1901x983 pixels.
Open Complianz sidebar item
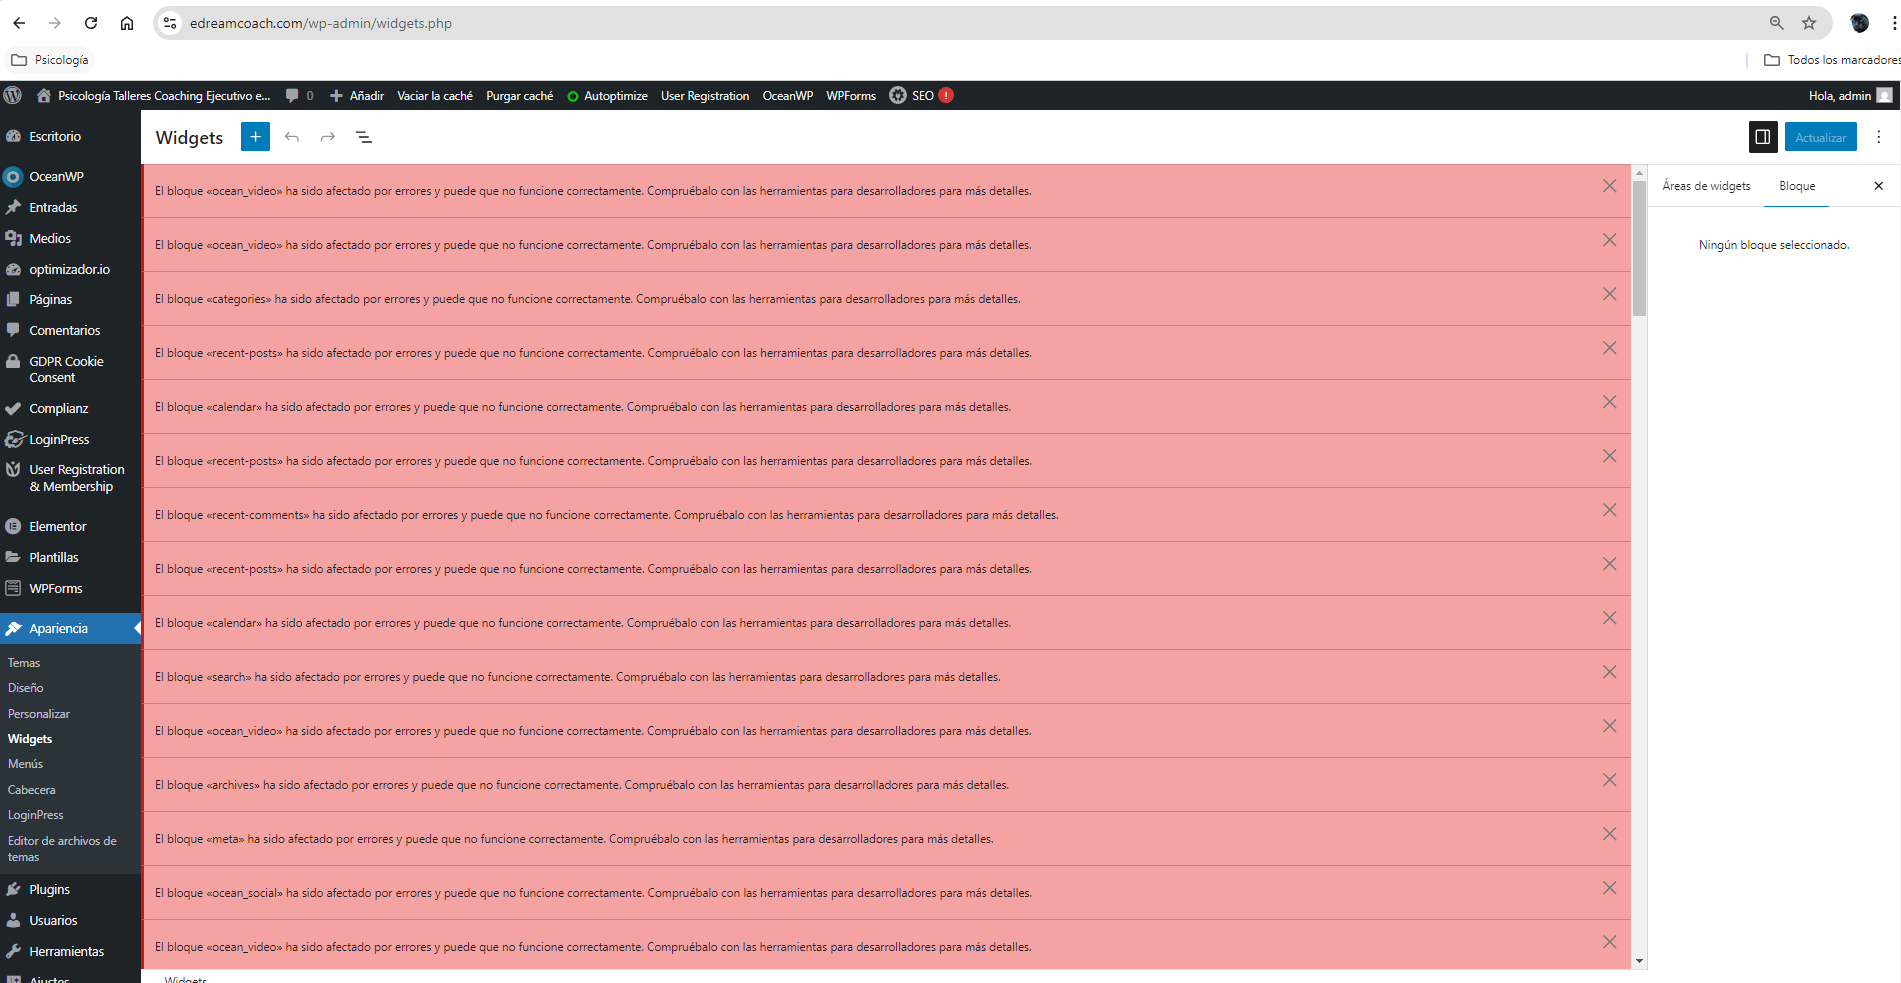click(x=58, y=409)
